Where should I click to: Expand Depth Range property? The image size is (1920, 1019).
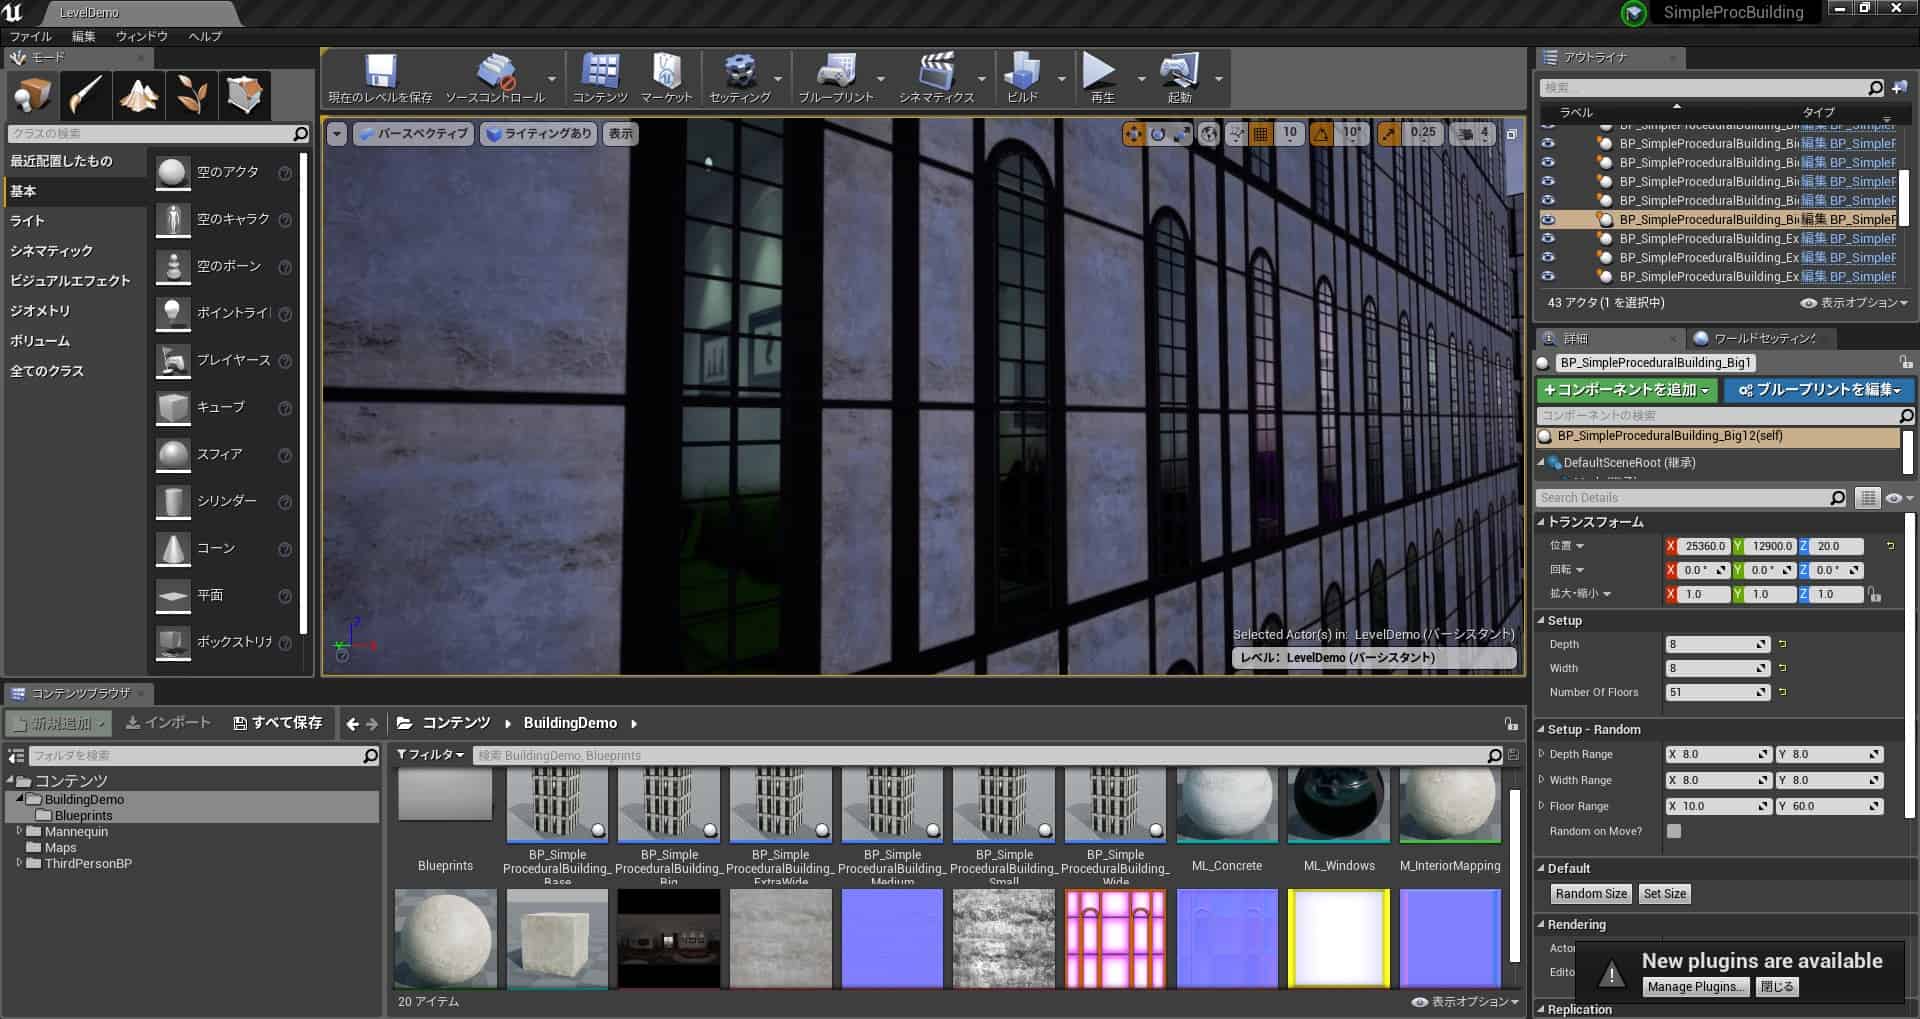pyautogui.click(x=1541, y=754)
